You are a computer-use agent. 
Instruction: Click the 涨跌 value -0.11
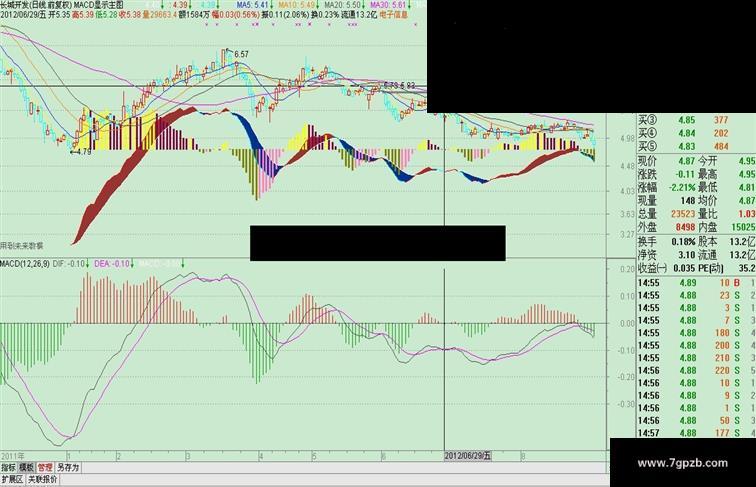click(x=685, y=174)
